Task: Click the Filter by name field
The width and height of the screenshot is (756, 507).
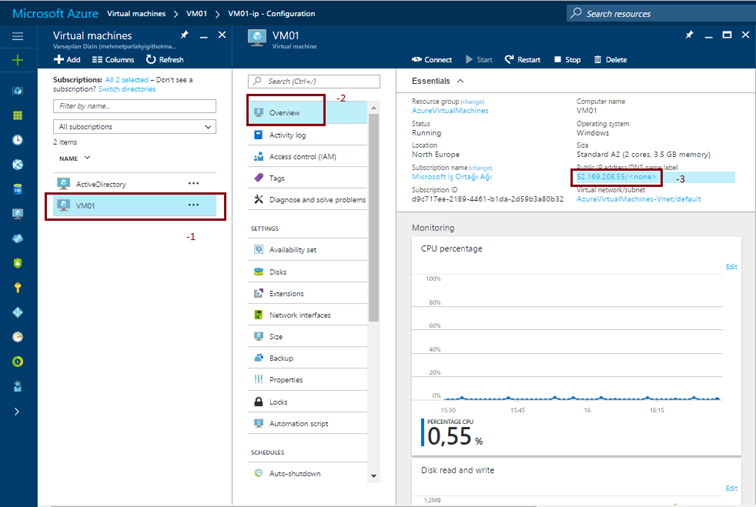Action: [135, 106]
